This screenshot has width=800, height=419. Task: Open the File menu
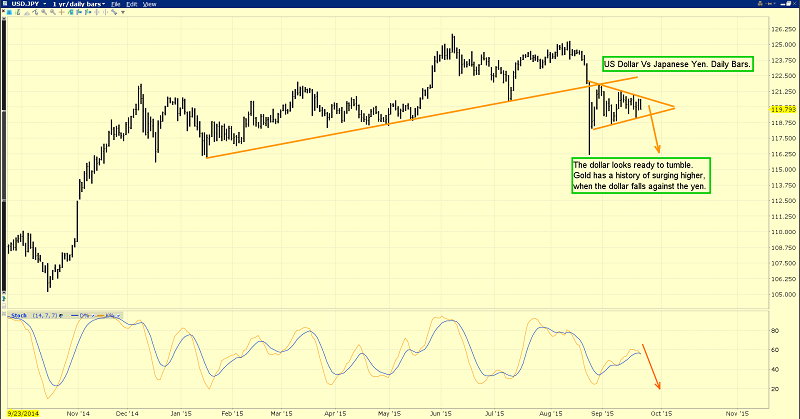click(130, 6)
